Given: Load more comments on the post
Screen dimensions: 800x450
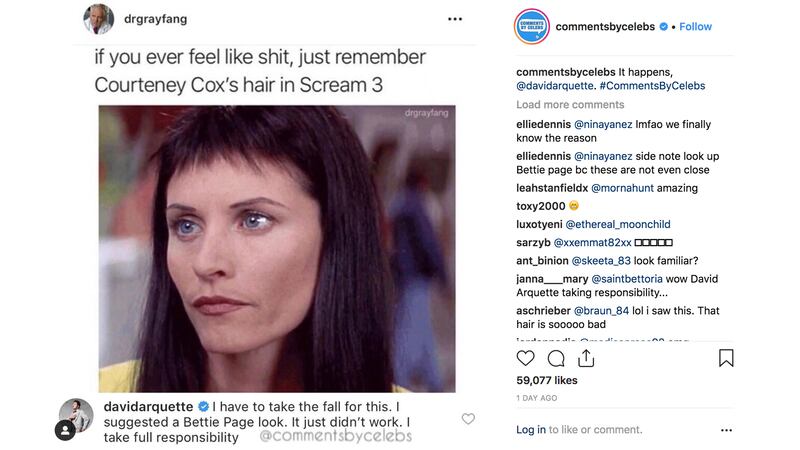Looking at the screenshot, I should coord(570,104).
